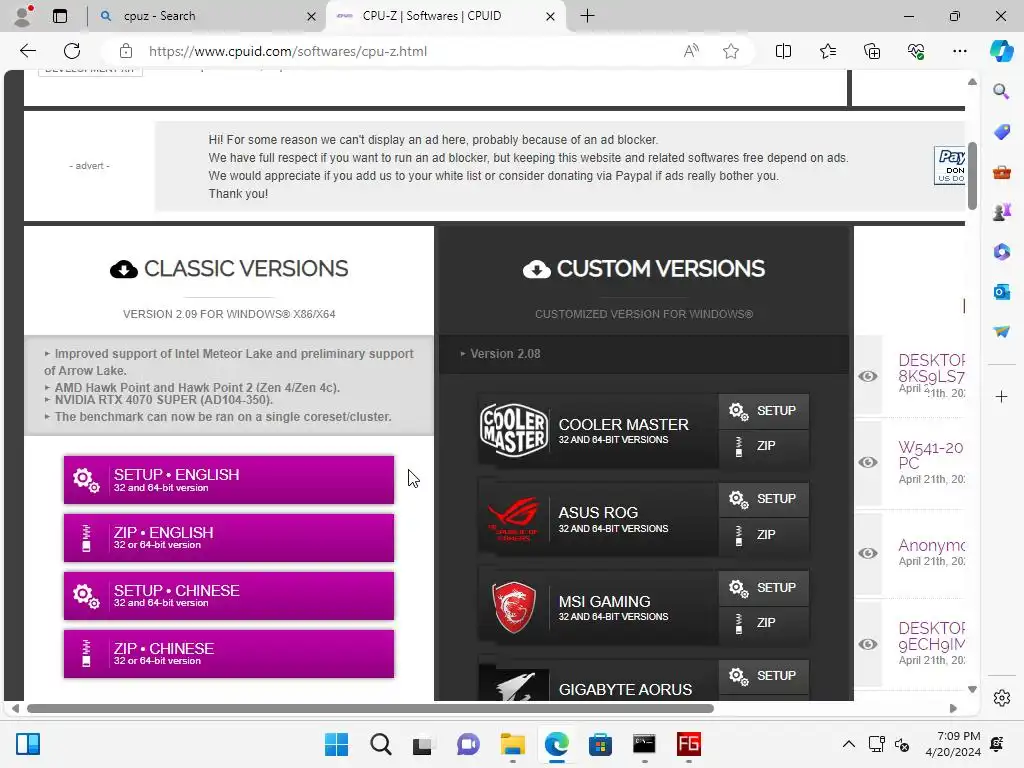
Task: Click the address bar URL
Action: point(287,51)
